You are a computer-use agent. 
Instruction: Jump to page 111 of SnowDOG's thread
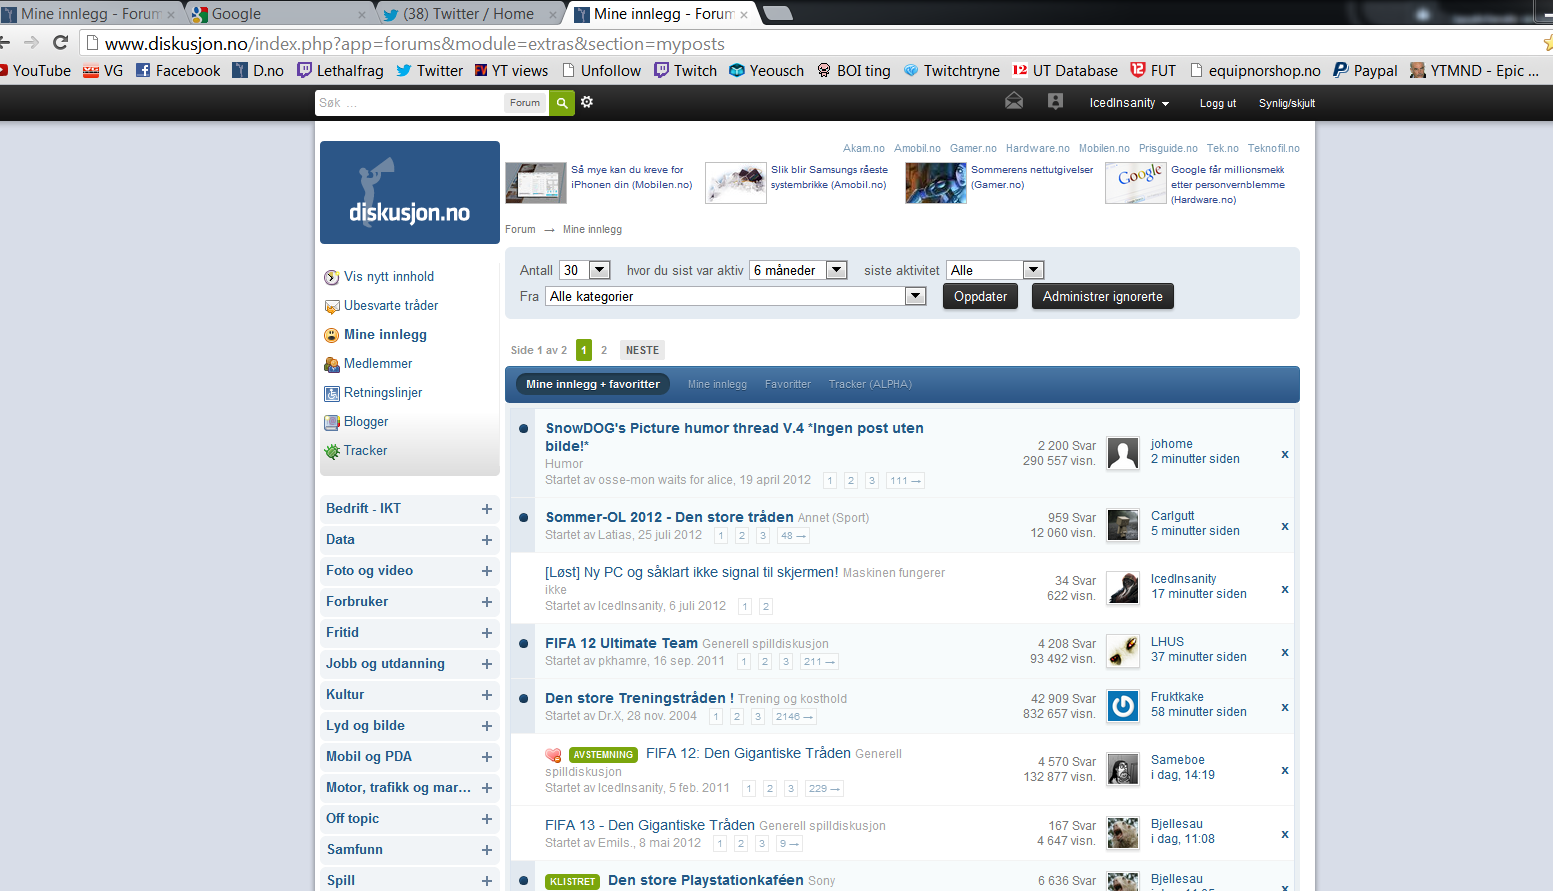pyautogui.click(x=905, y=481)
